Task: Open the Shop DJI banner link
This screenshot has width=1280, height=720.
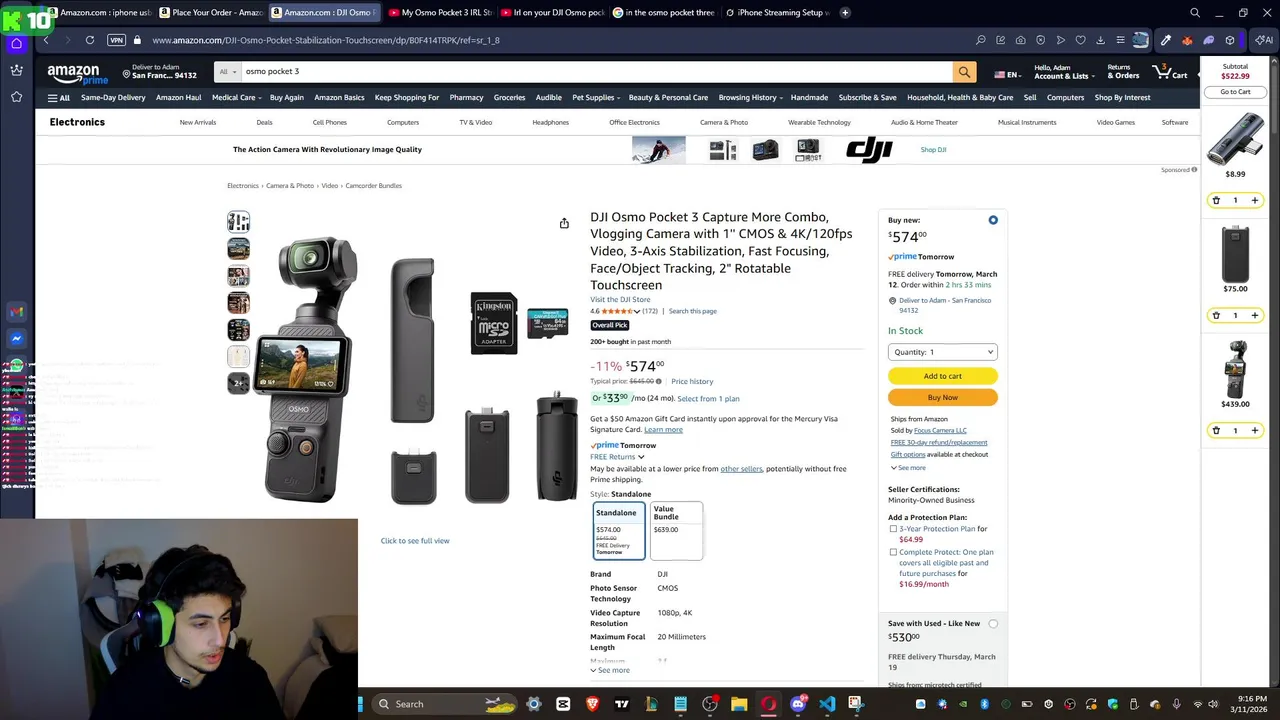Action: click(933, 150)
